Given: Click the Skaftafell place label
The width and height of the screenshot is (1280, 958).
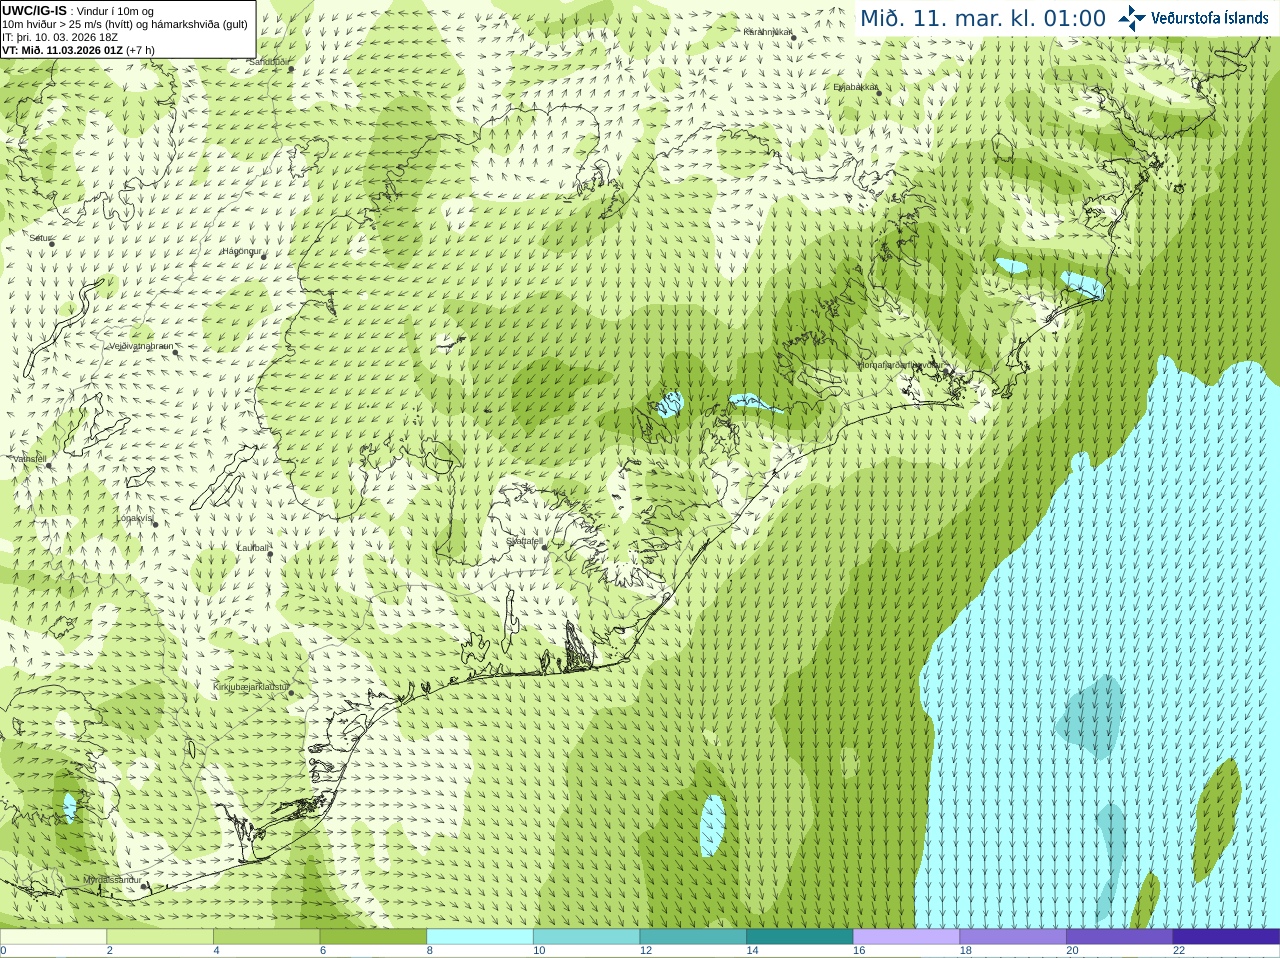Looking at the screenshot, I should (523, 541).
